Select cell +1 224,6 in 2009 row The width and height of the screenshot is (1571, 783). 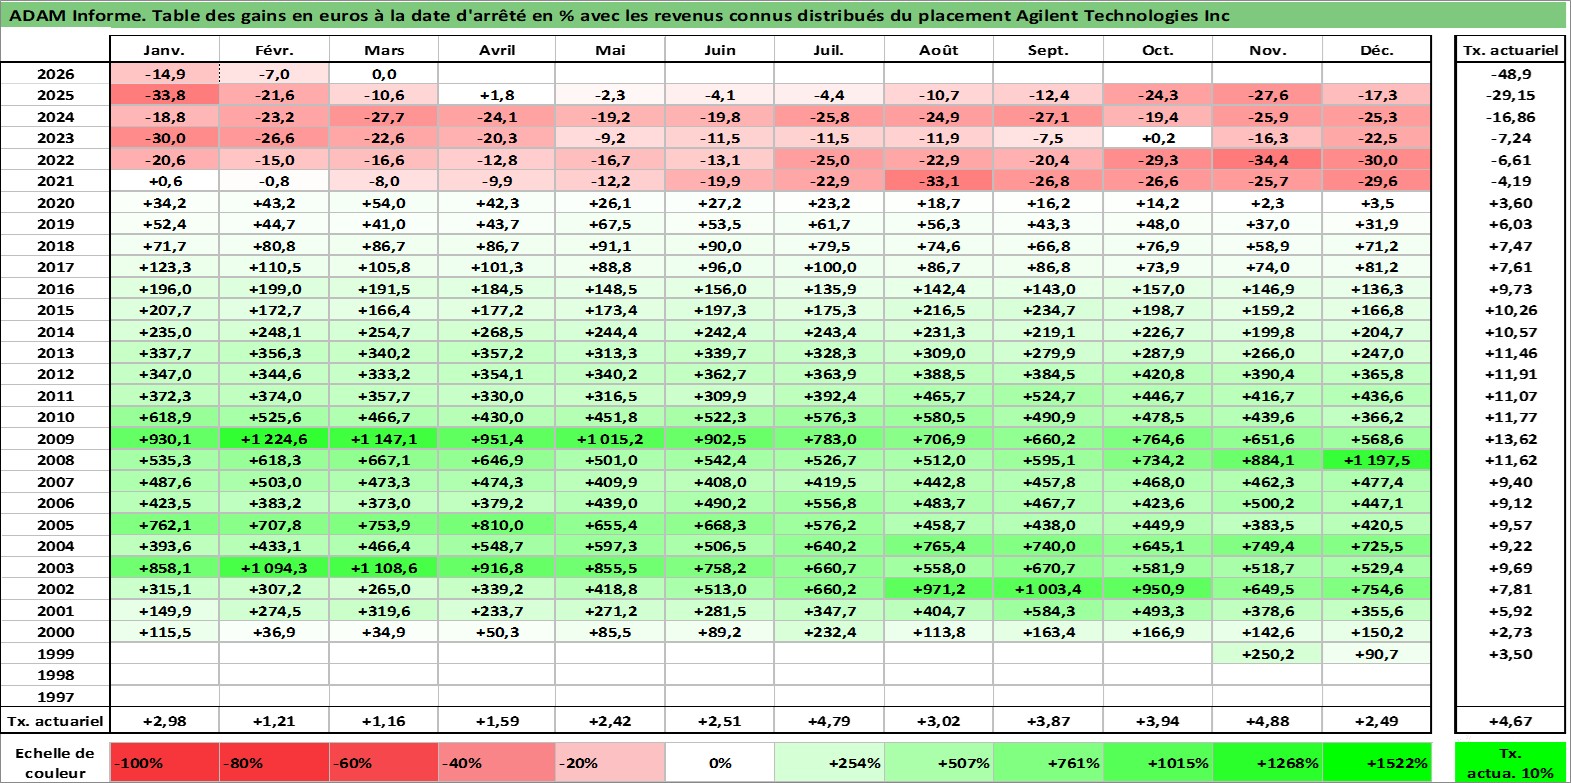coord(274,439)
